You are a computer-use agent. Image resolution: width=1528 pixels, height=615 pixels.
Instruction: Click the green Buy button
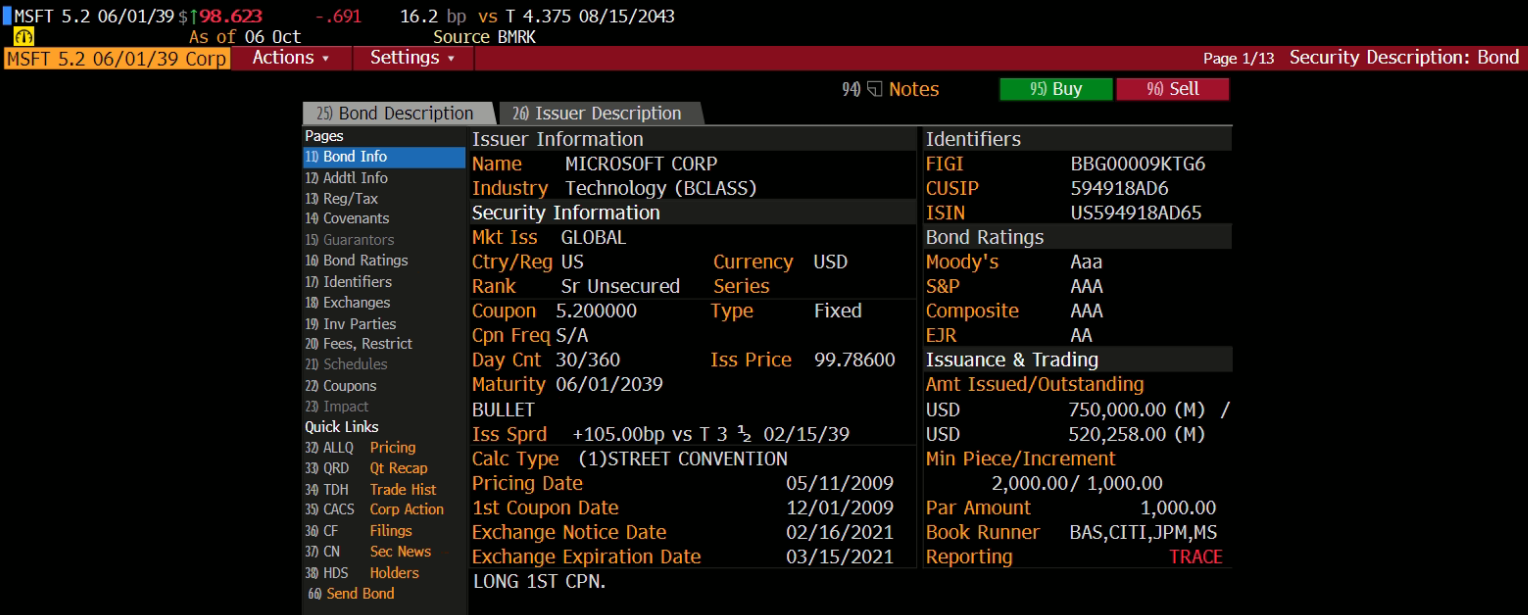1056,89
